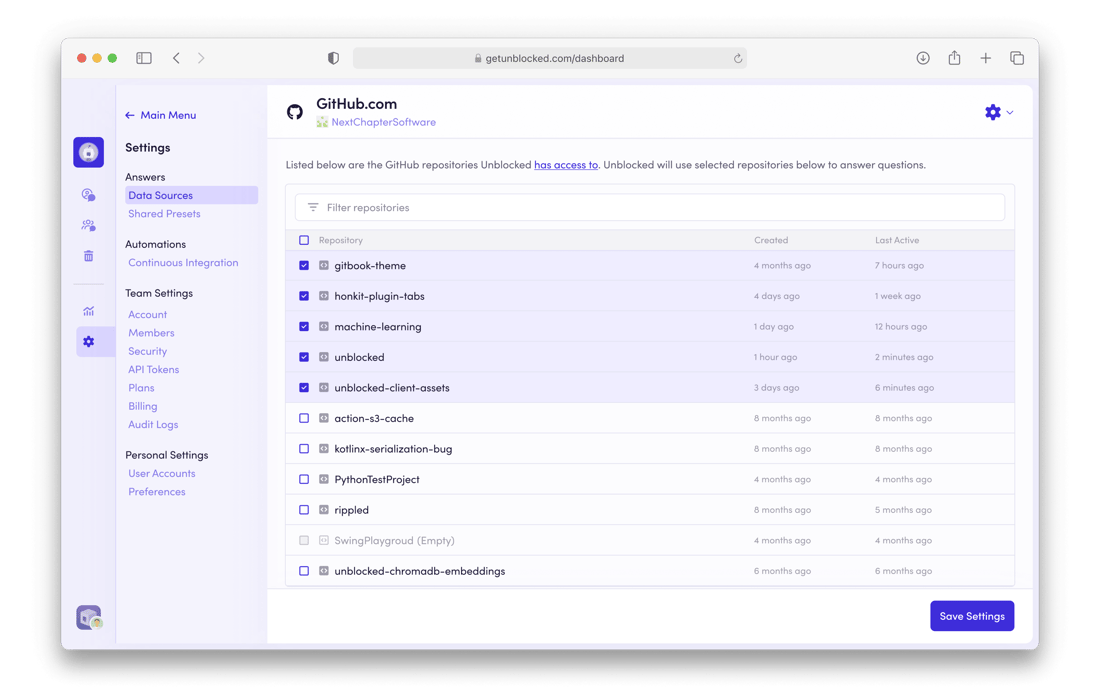Open Continuous Integration settings
Screen dimensions: 1100x695
(183, 263)
